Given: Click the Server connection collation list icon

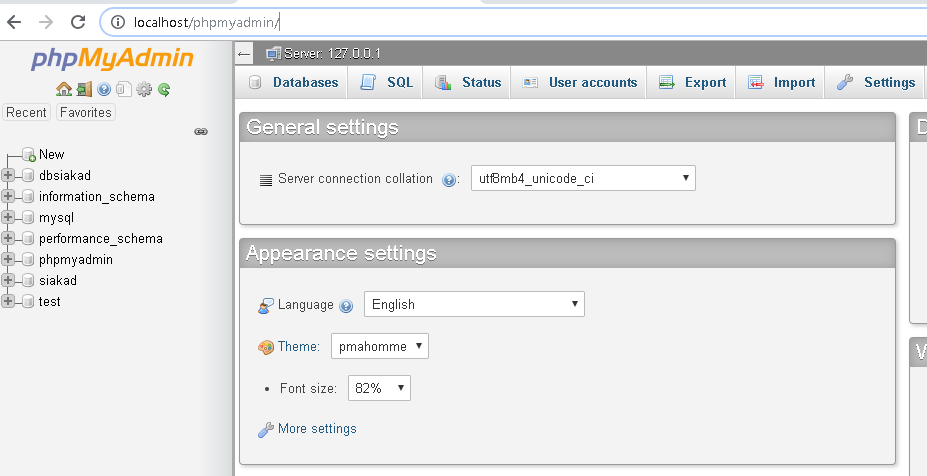Looking at the screenshot, I should 266,180.
